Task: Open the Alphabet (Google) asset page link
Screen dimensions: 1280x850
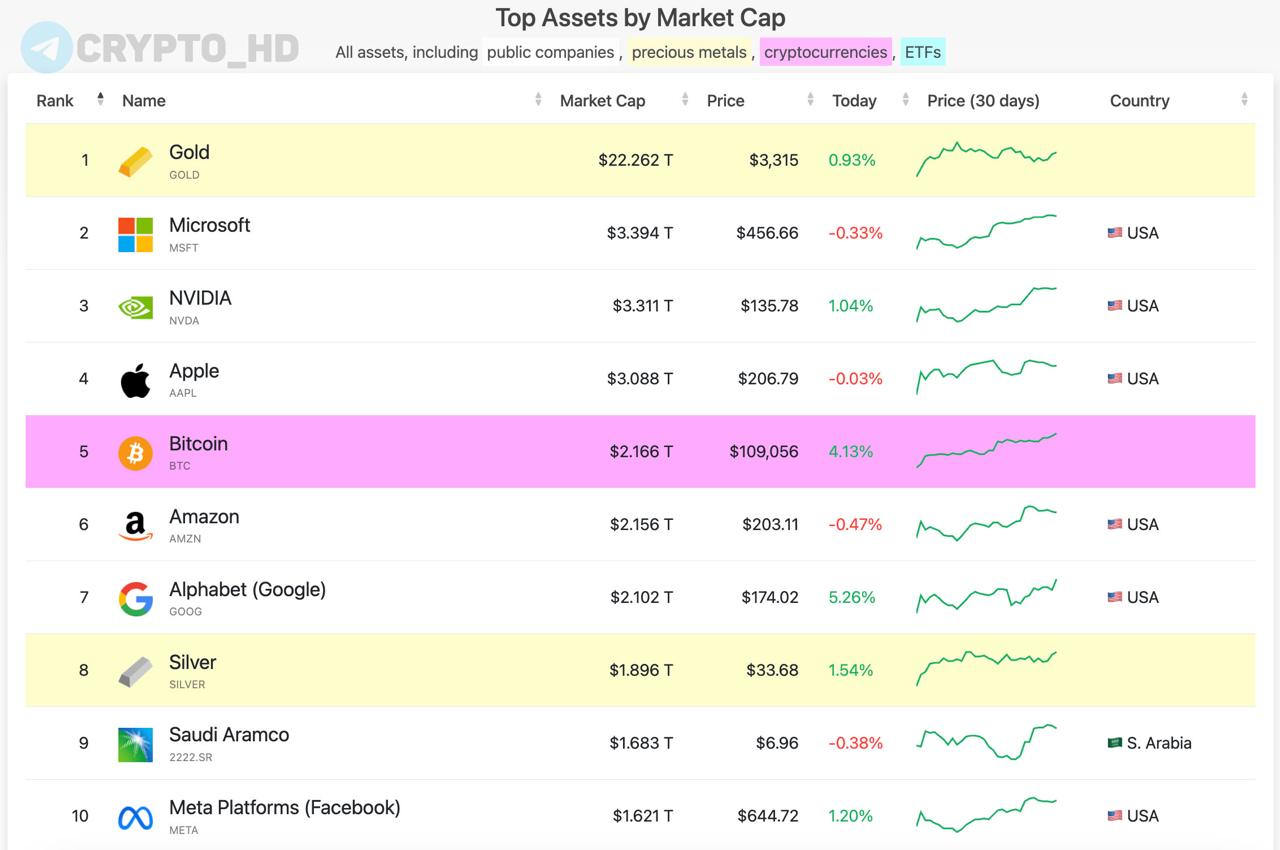Action: pyautogui.click(x=248, y=590)
